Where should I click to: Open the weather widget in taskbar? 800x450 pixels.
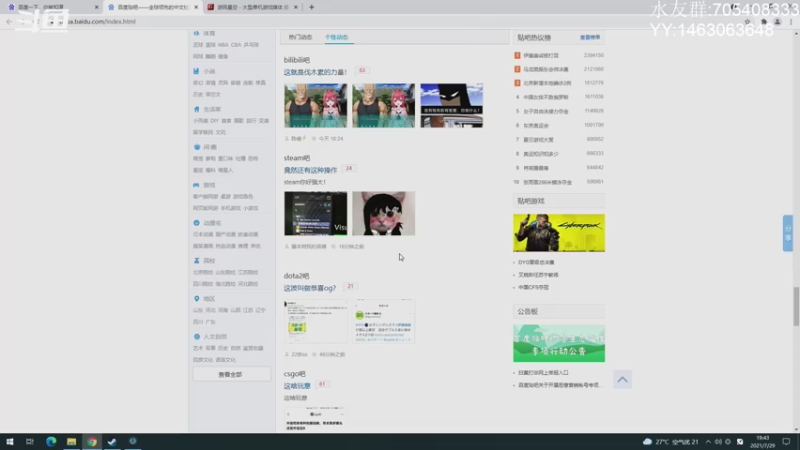[x=670, y=442]
